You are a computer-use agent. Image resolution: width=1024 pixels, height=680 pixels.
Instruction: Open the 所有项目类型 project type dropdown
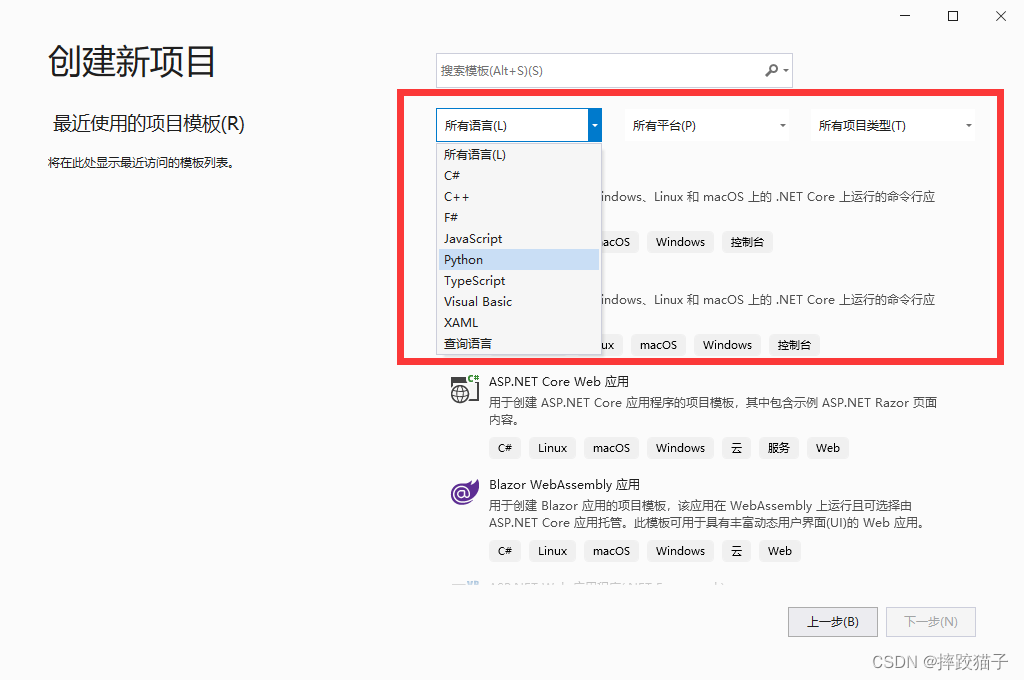pyautogui.click(x=893, y=125)
